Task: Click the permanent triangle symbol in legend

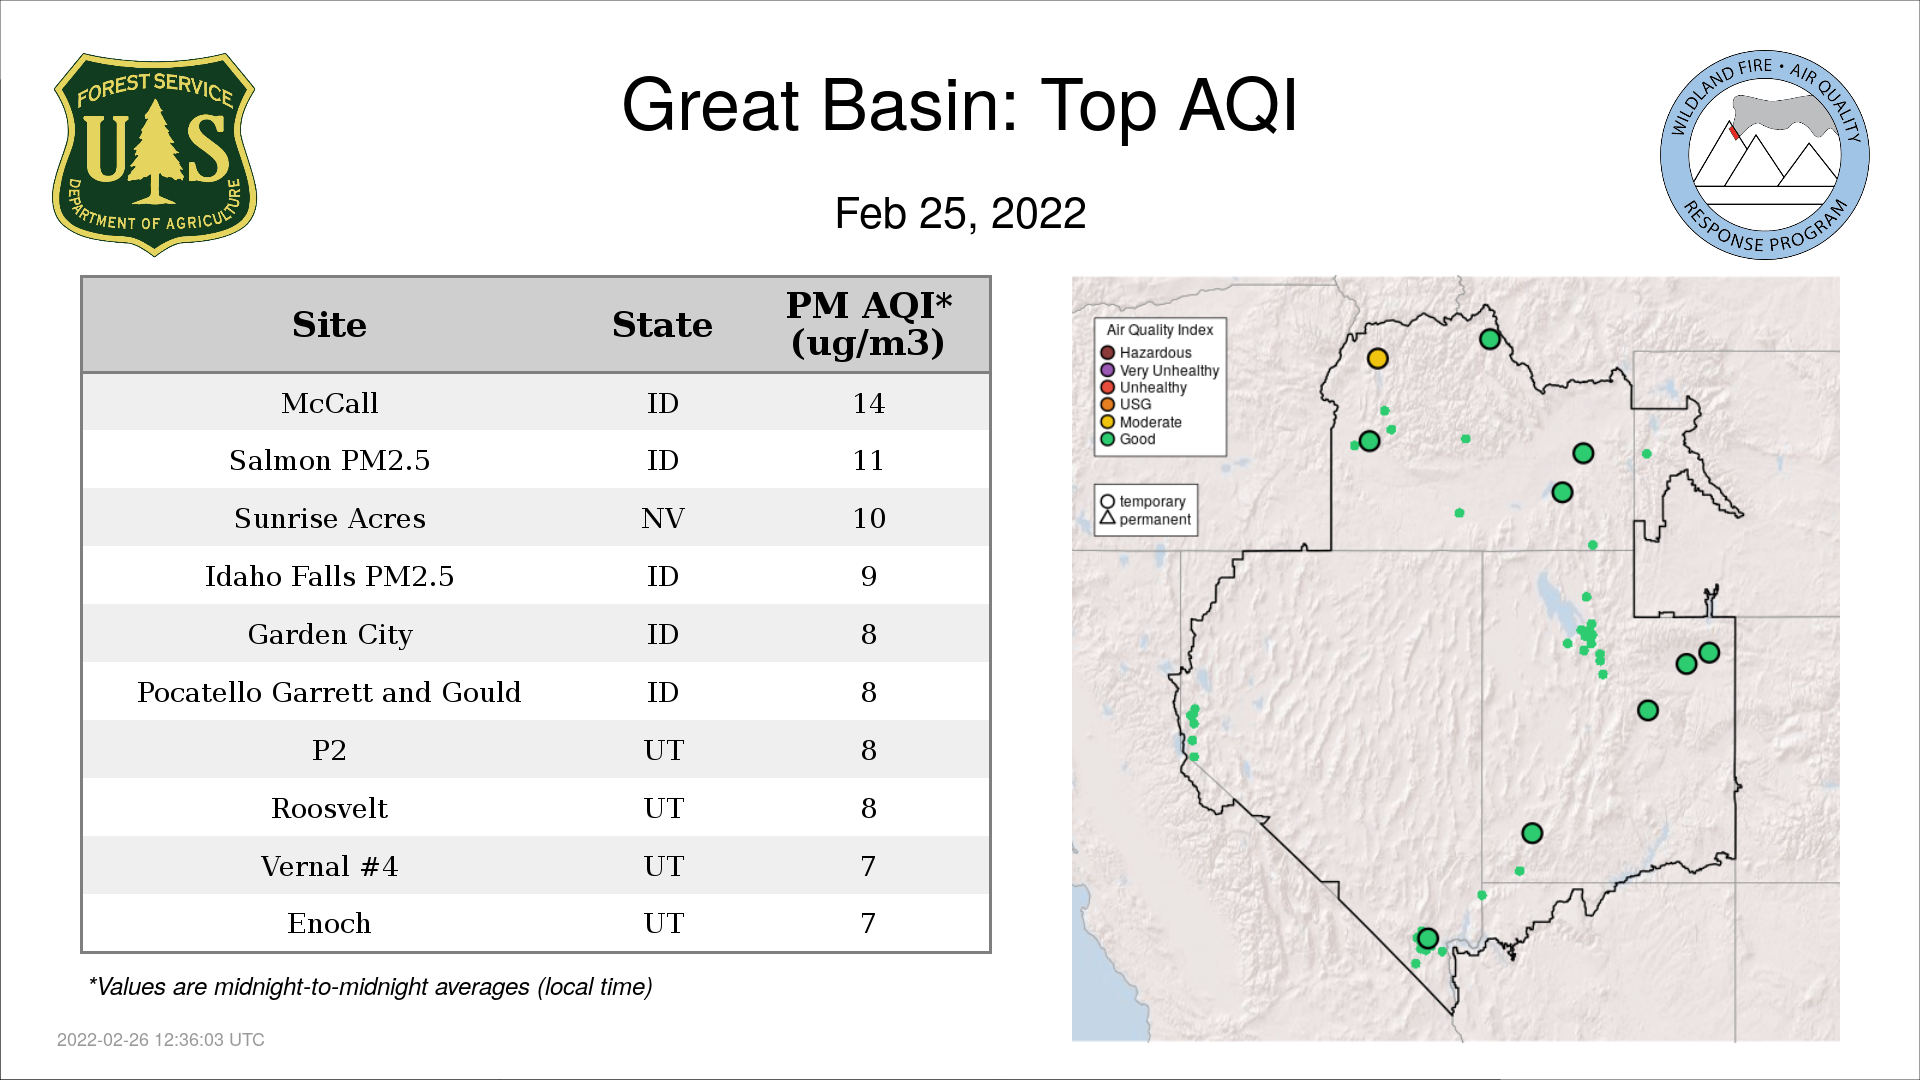Action: click(1107, 518)
